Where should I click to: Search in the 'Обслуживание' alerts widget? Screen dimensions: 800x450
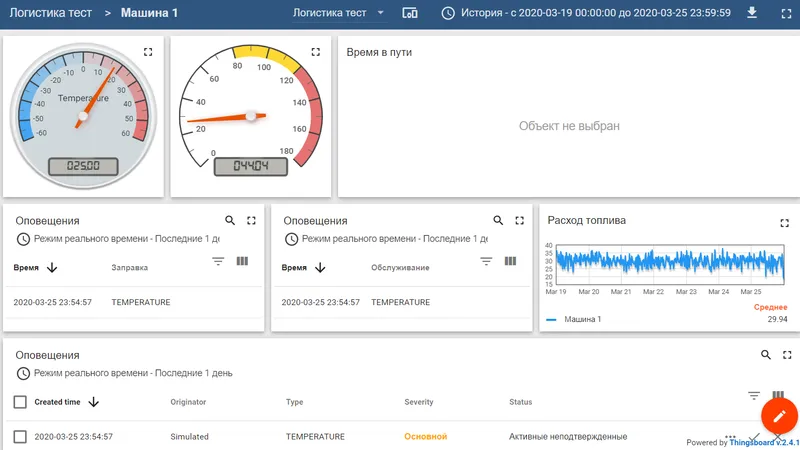point(498,220)
